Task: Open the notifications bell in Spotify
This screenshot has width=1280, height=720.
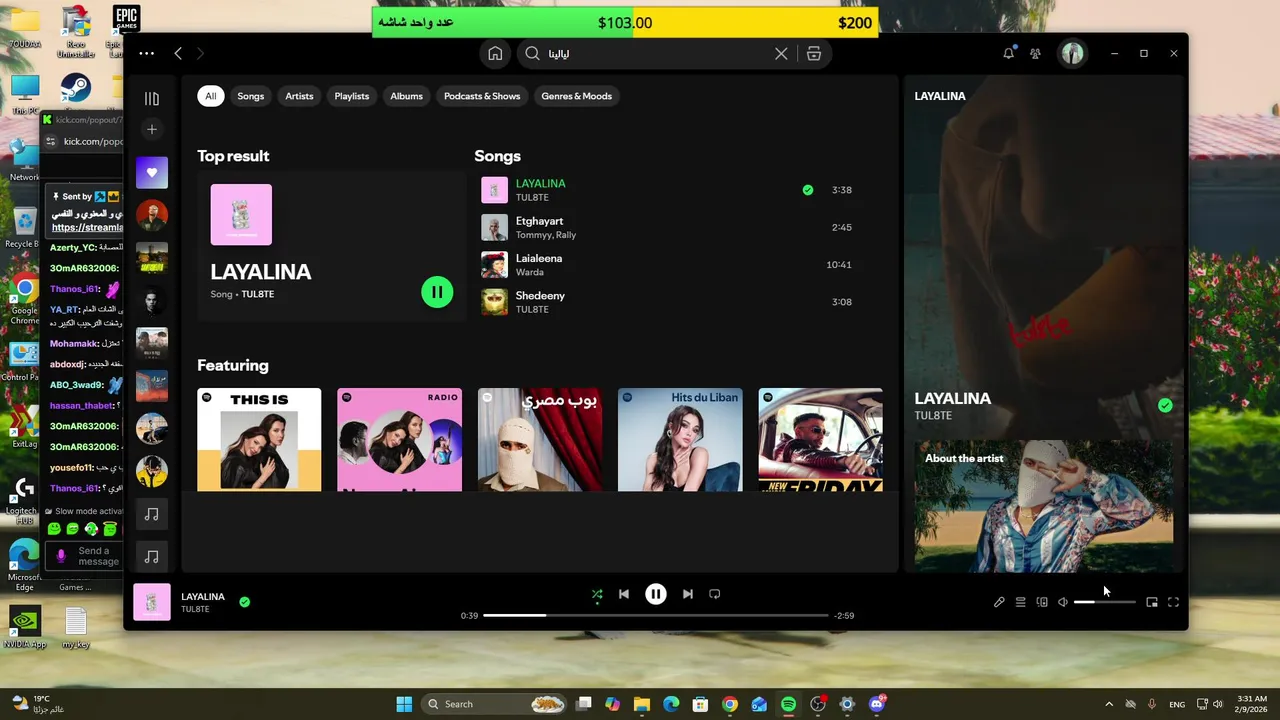Action: click(1008, 54)
